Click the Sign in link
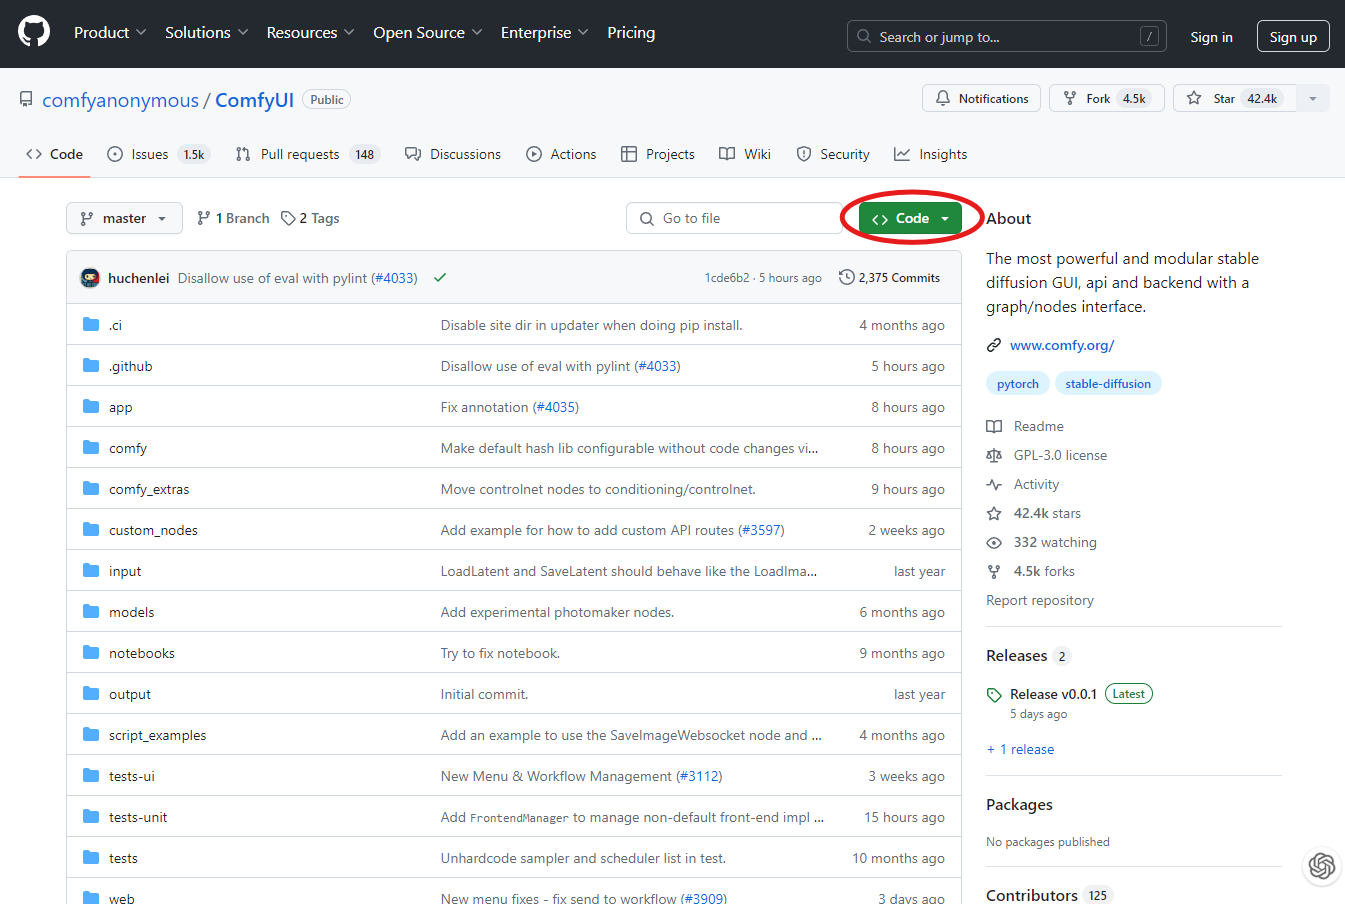 pyautogui.click(x=1211, y=37)
